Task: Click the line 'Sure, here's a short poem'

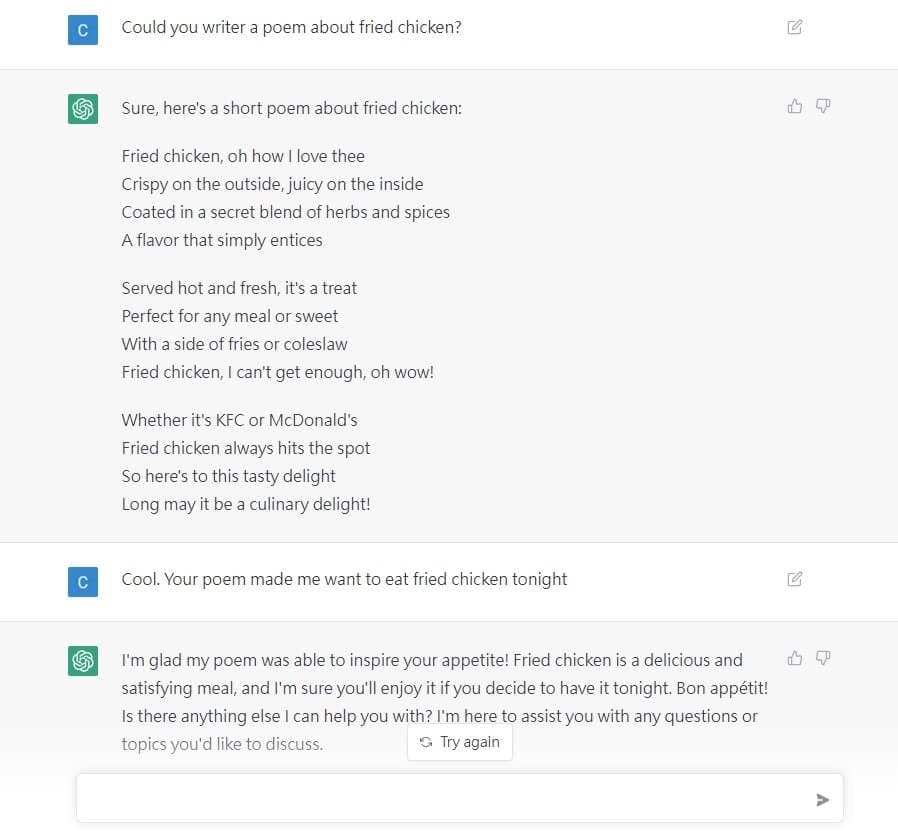Action: click(x=291, y=108)
